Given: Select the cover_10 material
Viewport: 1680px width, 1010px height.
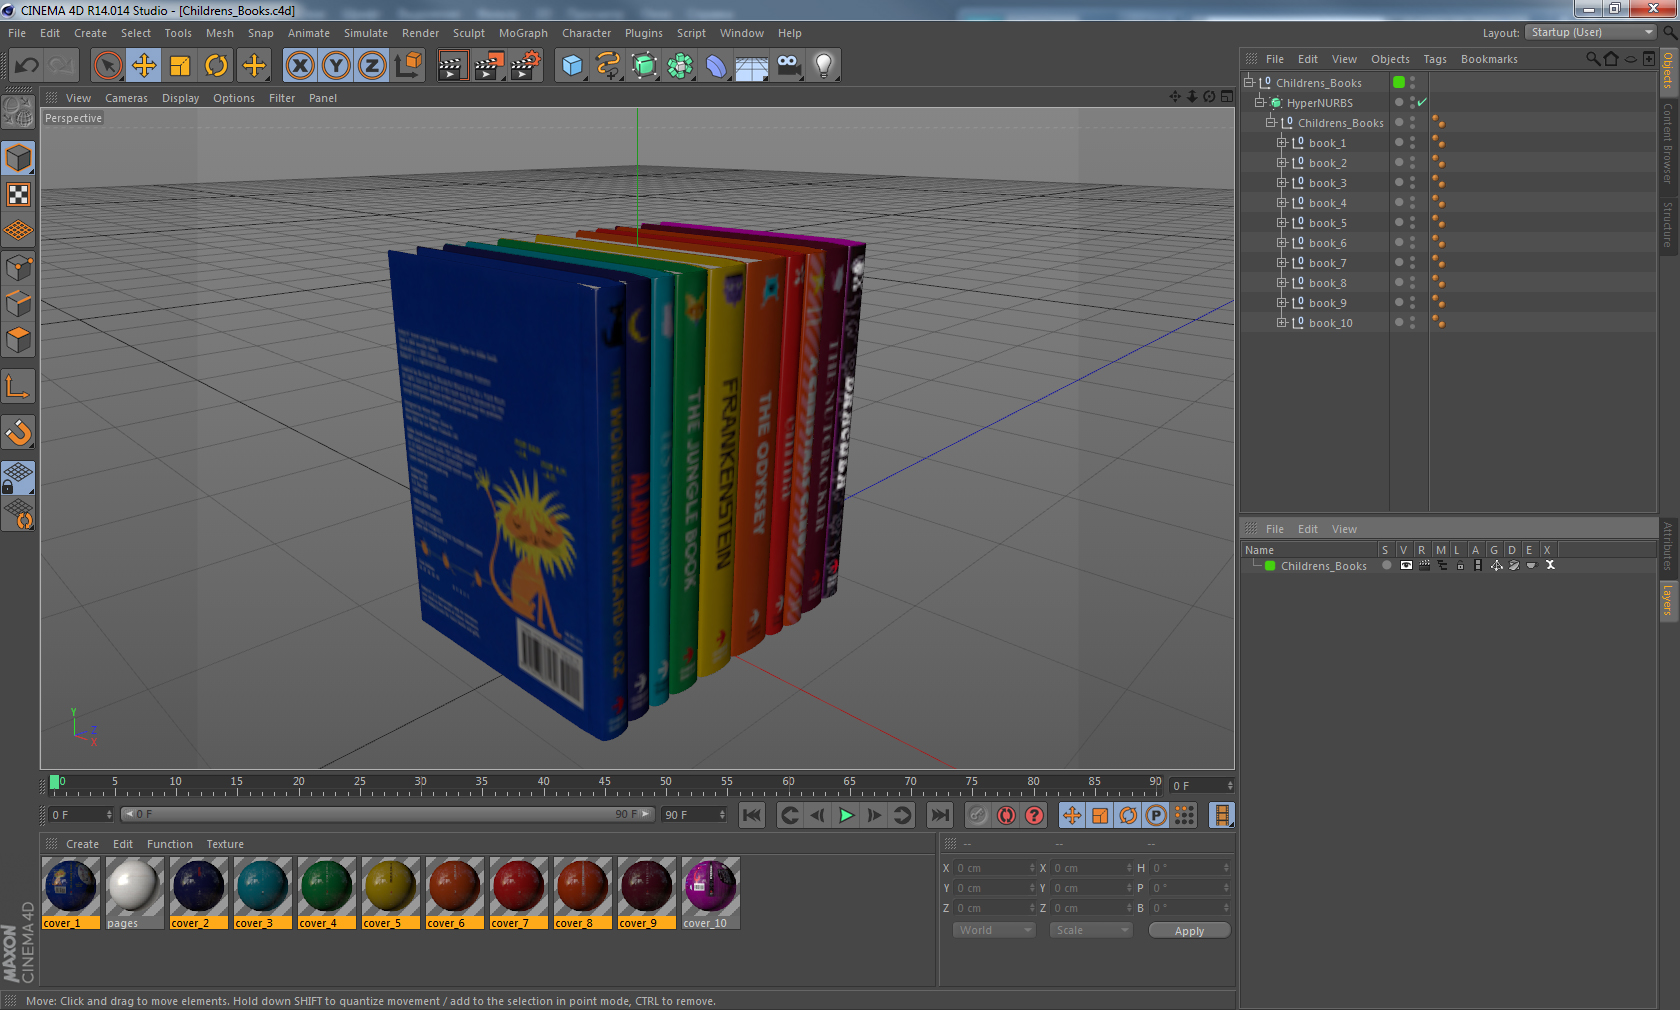Looking at the screenshot, I should click(711, 893).
